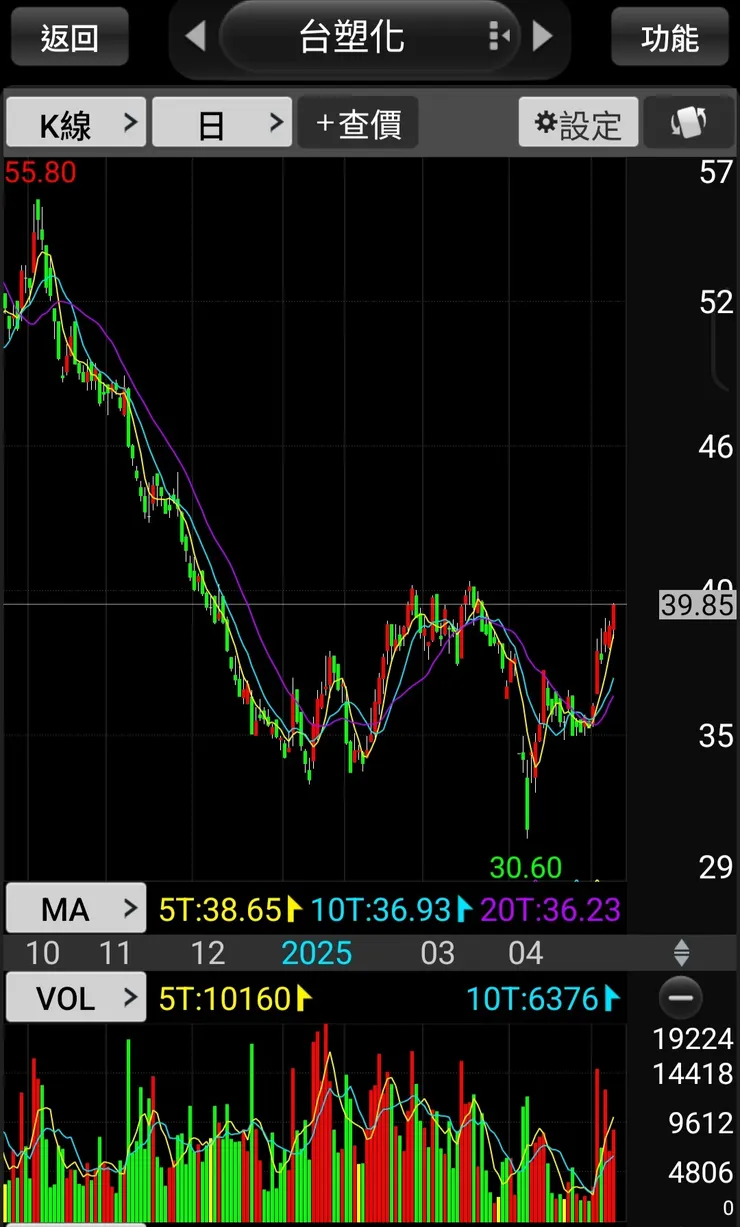
Task: Tap the 20T:36.23 moving average value
Action: (x=550, y=910)
